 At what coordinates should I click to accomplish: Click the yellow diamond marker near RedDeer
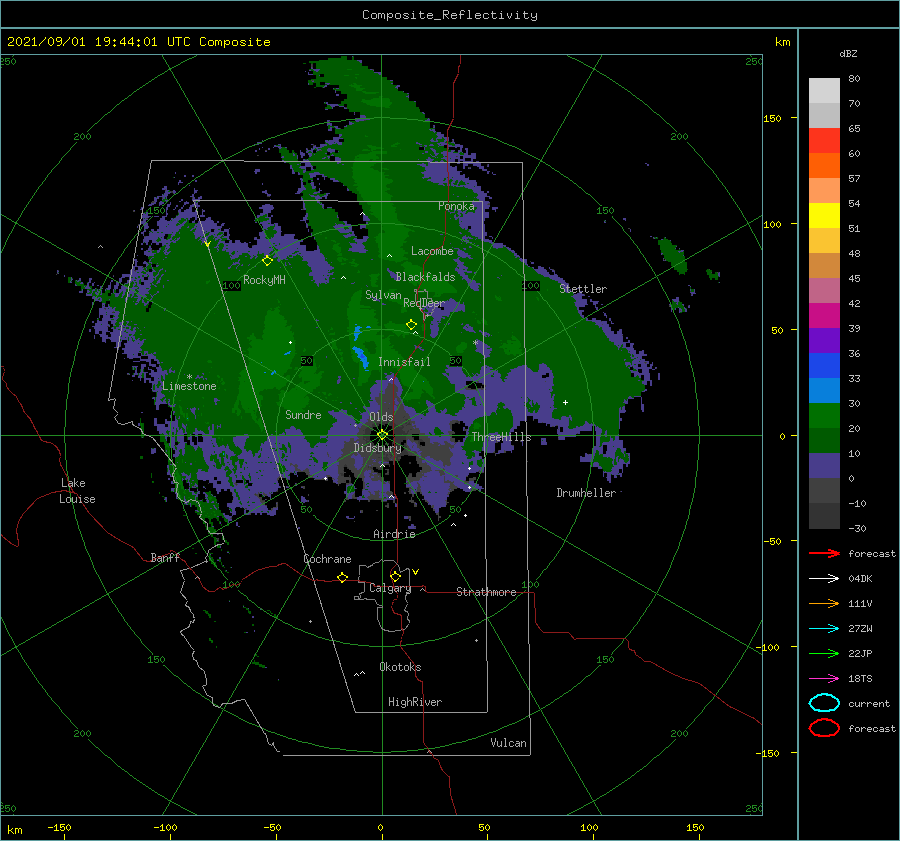point(411,325)
